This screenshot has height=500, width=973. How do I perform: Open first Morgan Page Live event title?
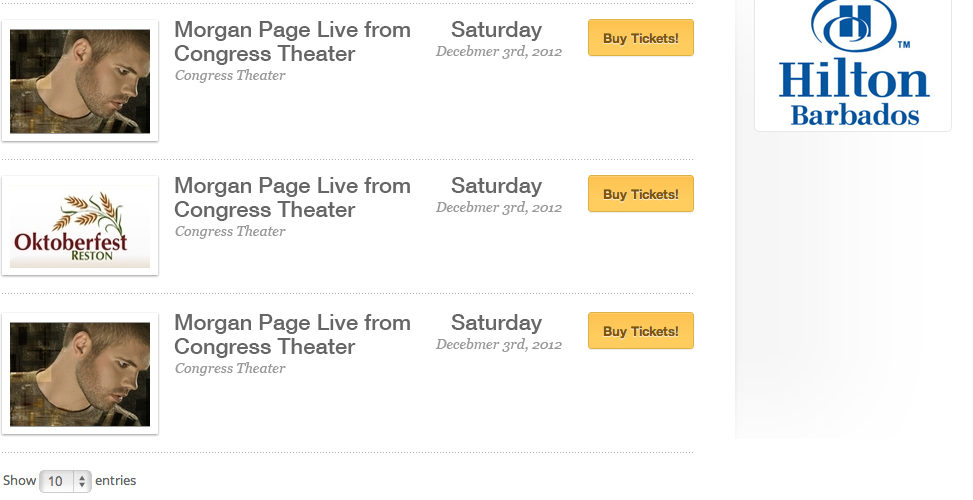click(x=292, y=42)
